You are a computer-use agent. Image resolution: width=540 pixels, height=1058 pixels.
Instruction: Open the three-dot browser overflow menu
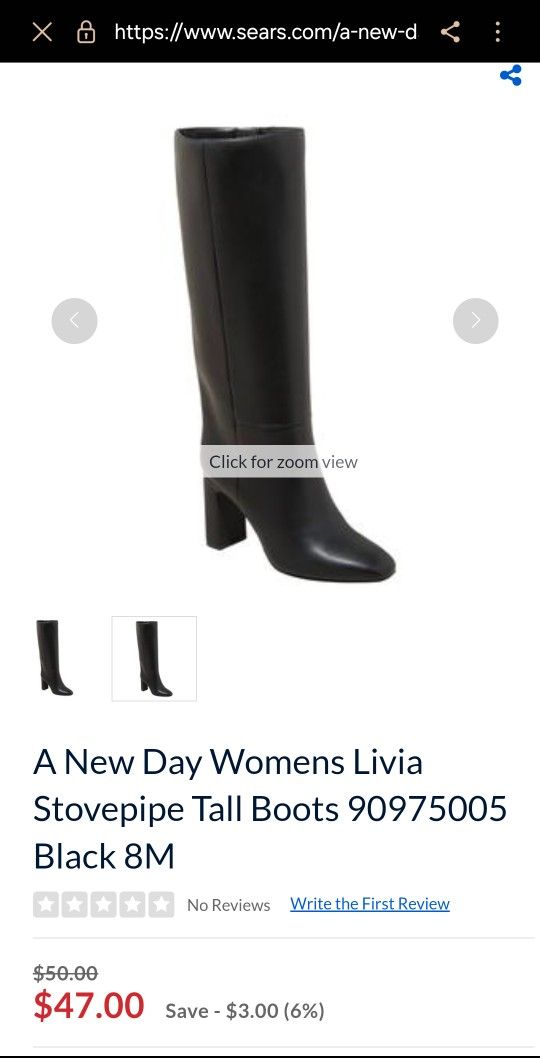coord(497,32)
